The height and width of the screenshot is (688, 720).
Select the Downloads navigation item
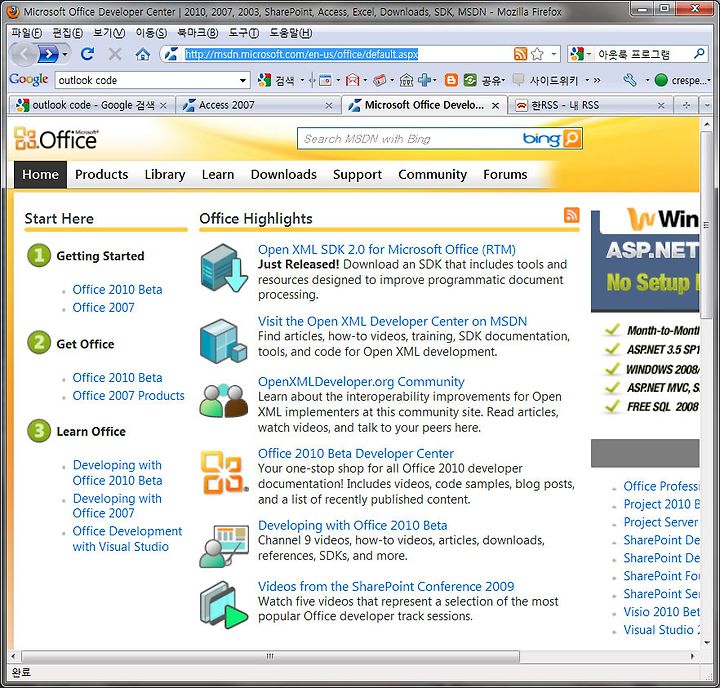pyautogui.click(x=283, y=175)
